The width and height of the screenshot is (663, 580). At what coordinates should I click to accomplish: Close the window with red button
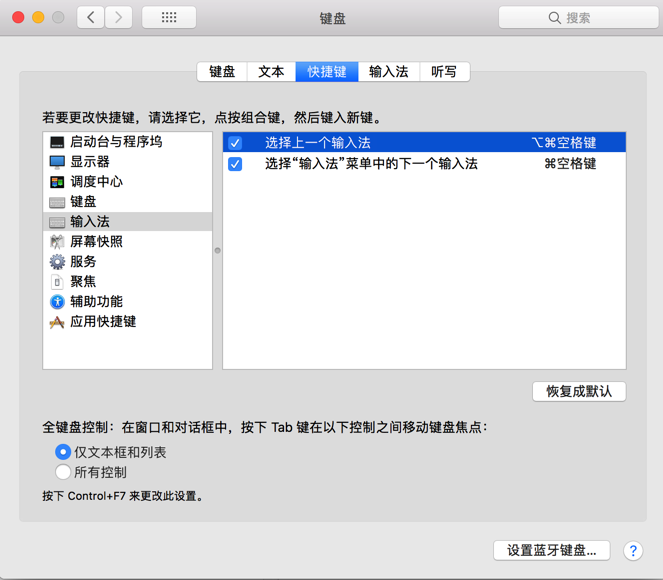(x=18, y=17)
